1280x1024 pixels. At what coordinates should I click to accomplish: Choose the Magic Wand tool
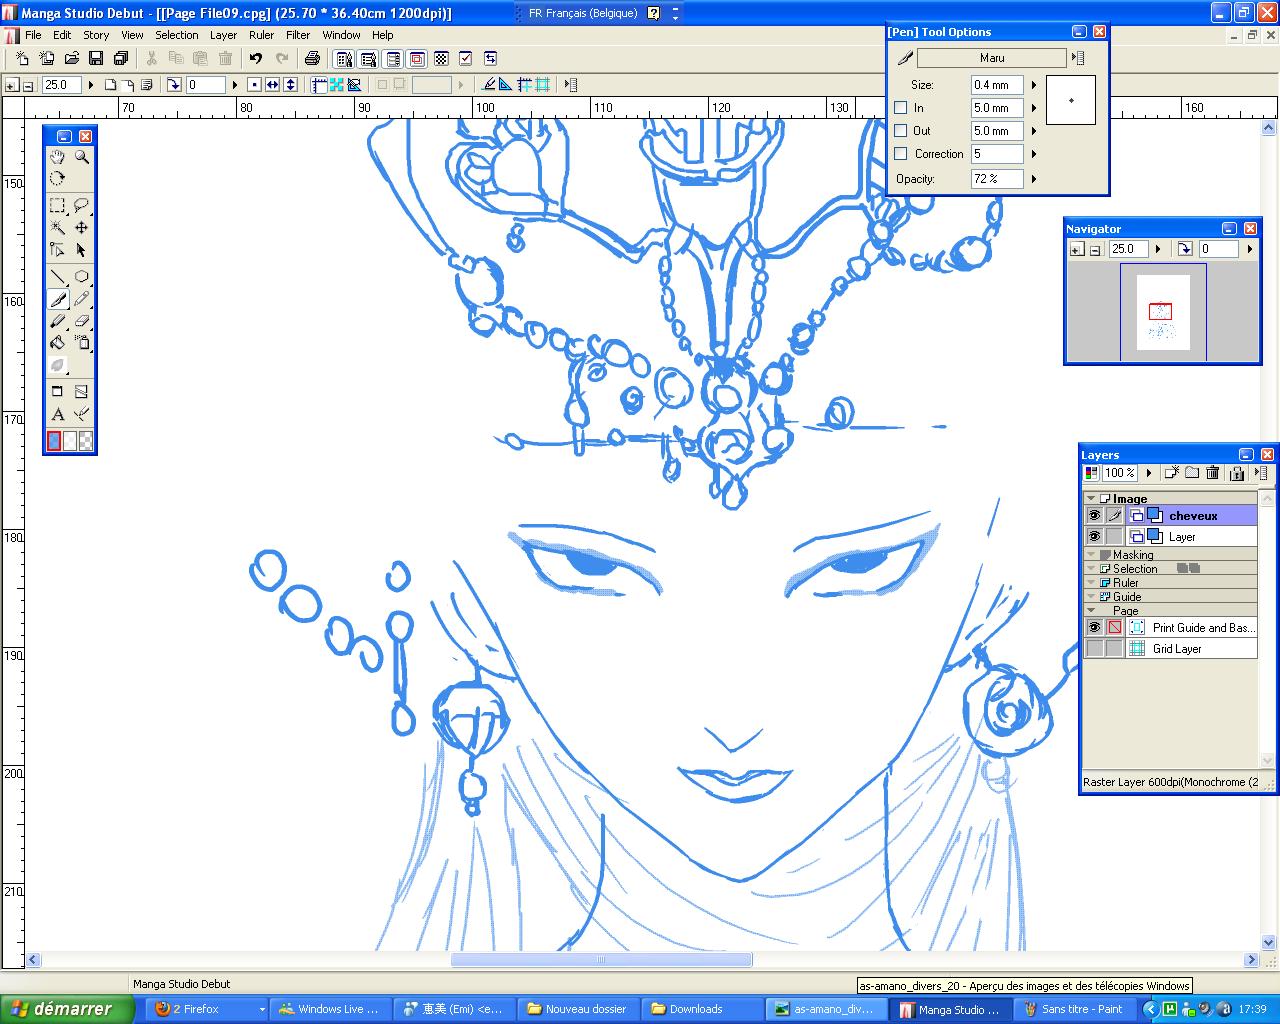[x=58, y=228]
